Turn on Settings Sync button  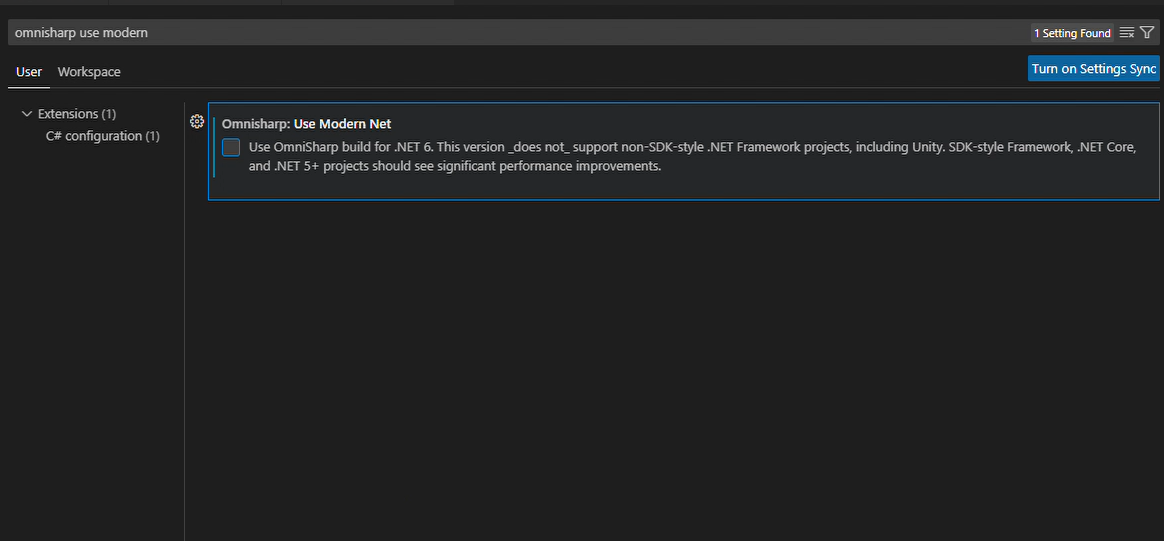1093,68
